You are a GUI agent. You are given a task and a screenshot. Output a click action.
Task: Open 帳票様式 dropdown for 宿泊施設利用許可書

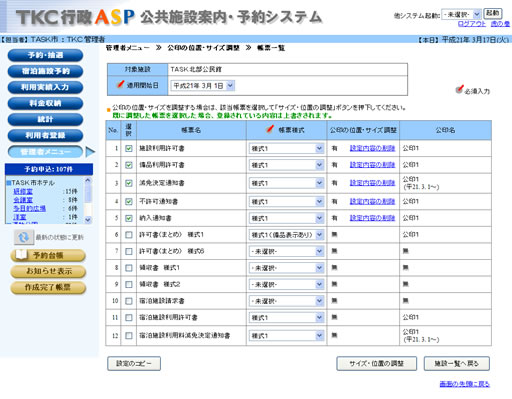286,318
